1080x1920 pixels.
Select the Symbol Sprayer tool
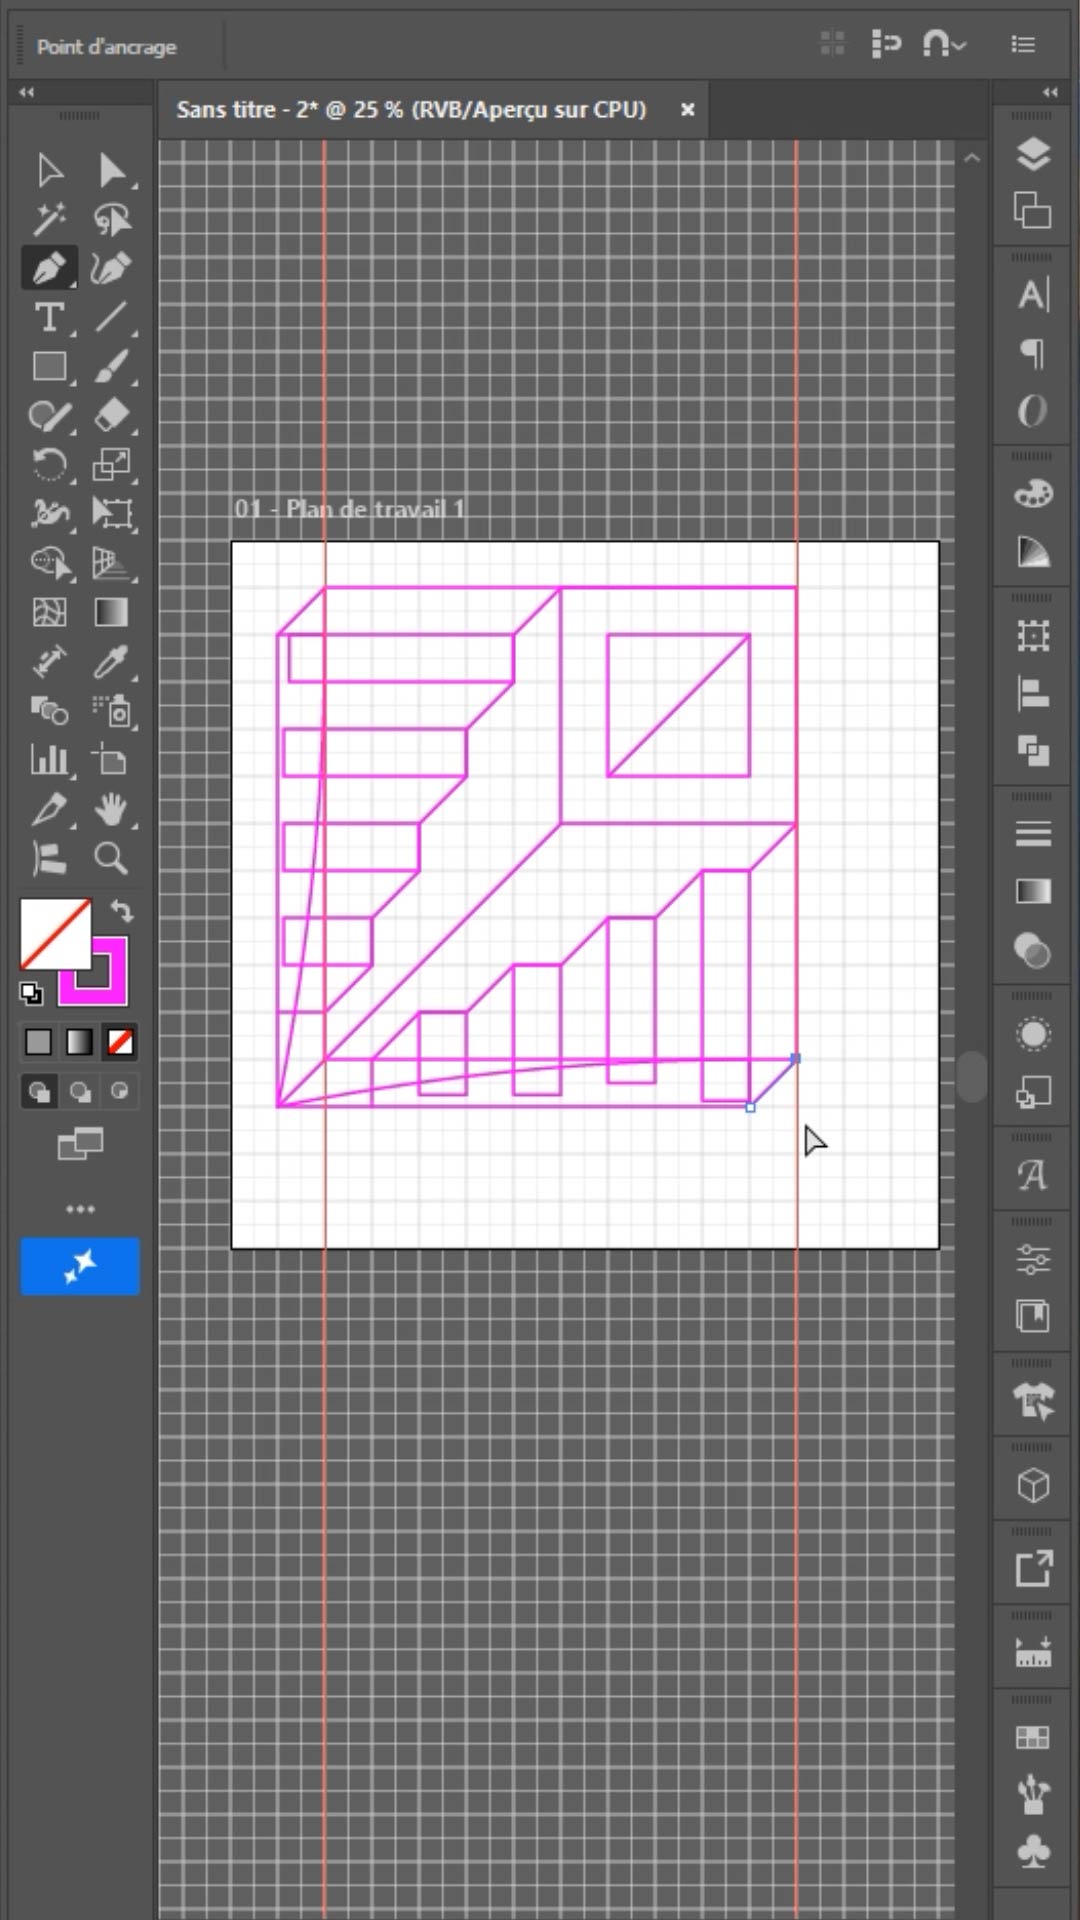coord(111,710)
